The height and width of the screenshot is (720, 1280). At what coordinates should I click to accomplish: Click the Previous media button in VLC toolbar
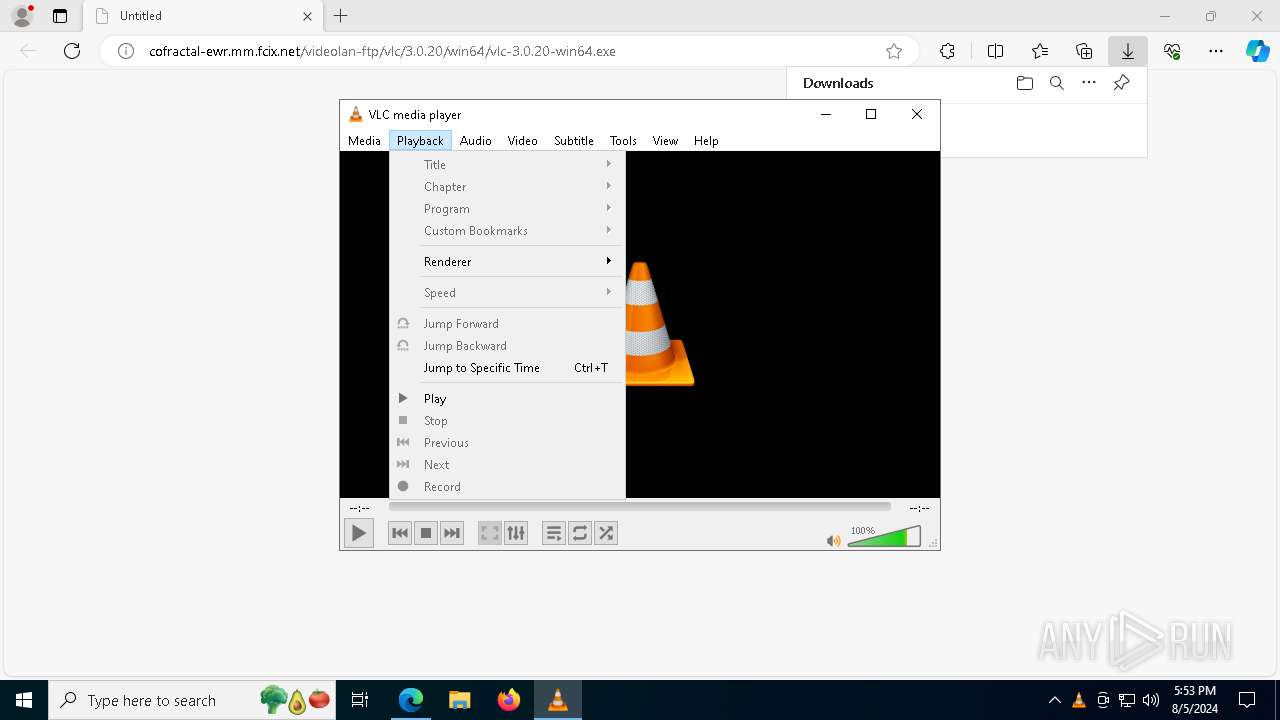coord(400,533)
